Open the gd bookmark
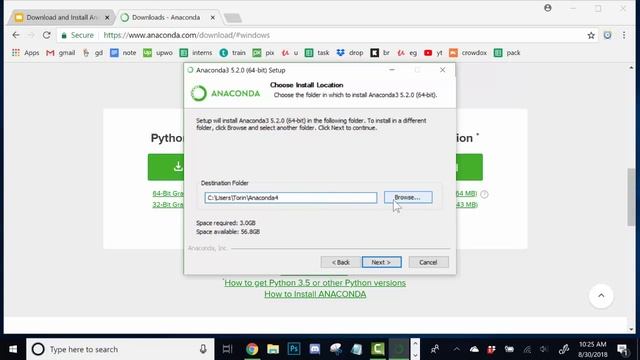 (93, 53)
